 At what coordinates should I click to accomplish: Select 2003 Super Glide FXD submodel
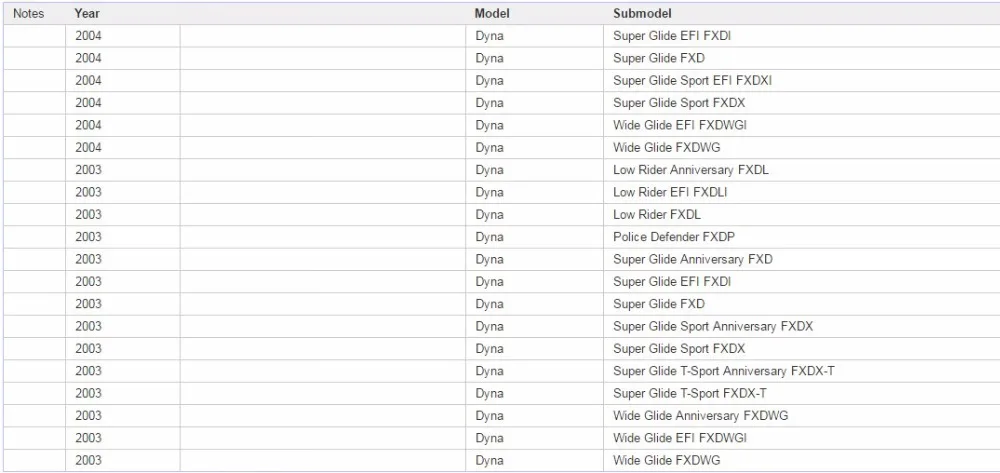click(x=659, y=303)
